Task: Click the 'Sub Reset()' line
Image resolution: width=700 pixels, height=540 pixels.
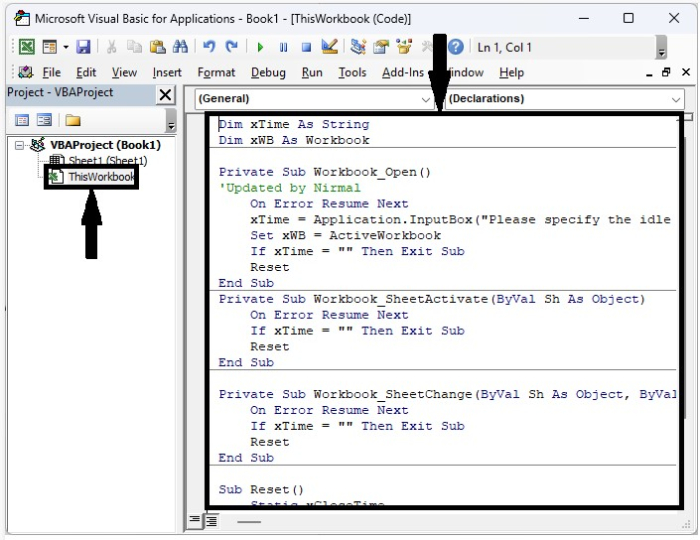Action: [261, 490]
